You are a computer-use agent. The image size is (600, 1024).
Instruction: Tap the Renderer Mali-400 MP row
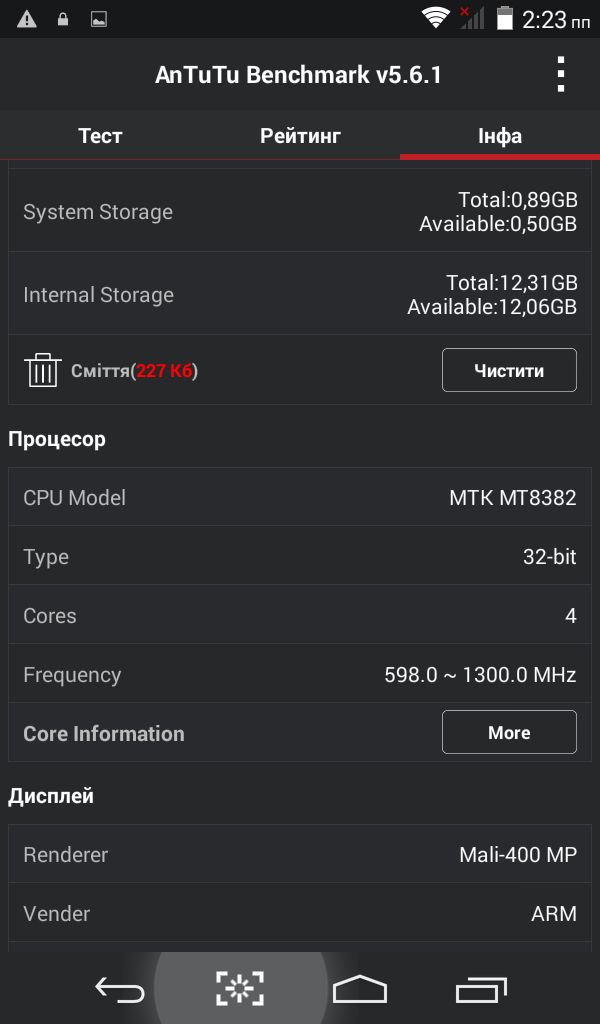point(300,855)
